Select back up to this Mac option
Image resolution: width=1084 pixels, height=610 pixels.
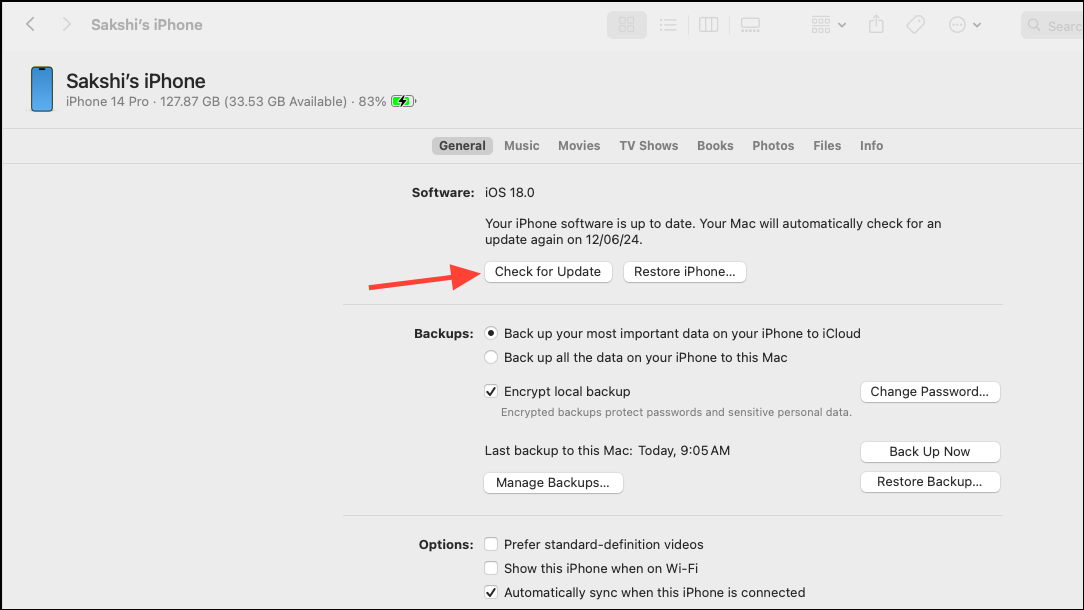491,358
